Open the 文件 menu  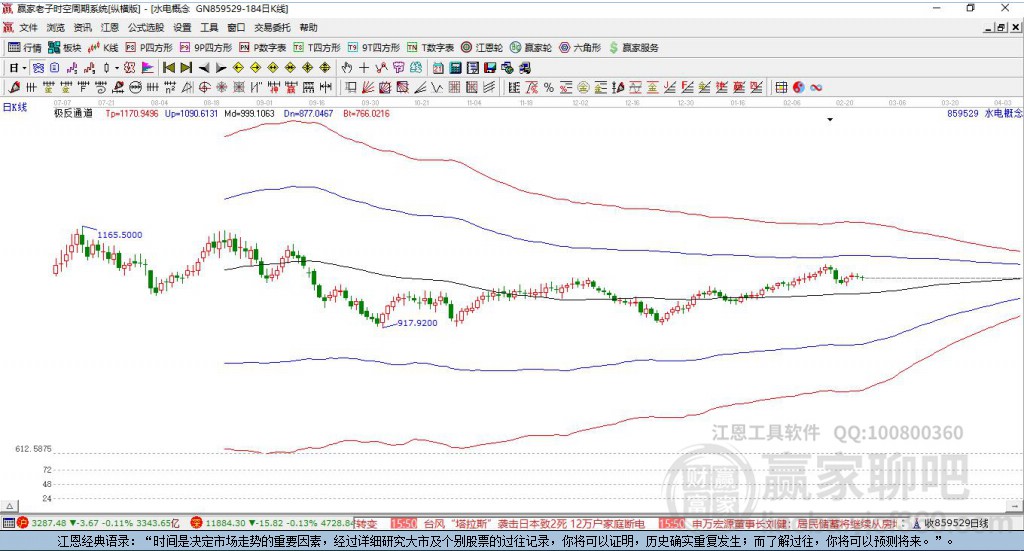click(x=28, y=27)
